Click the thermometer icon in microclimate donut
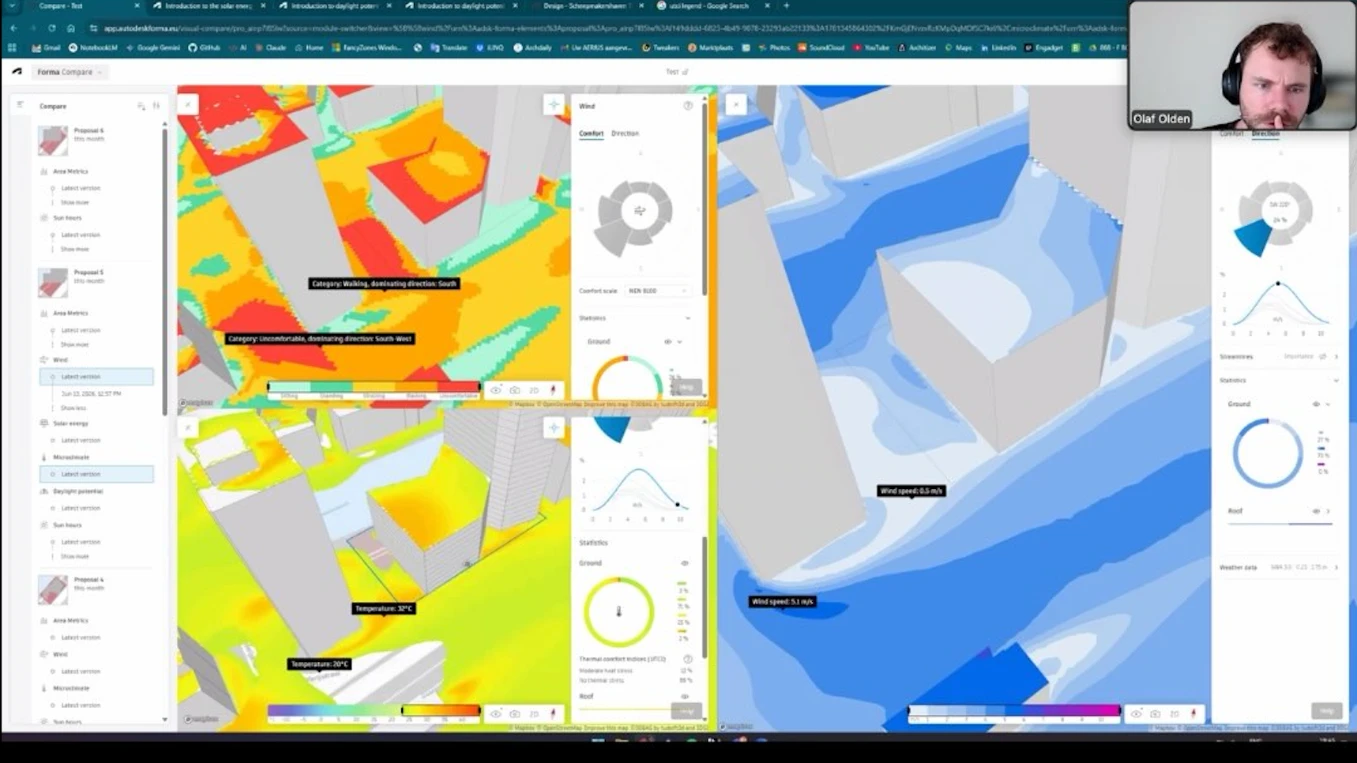This screenshot has width=1357, height=763. pyautogui.click(x=619, y=611)
